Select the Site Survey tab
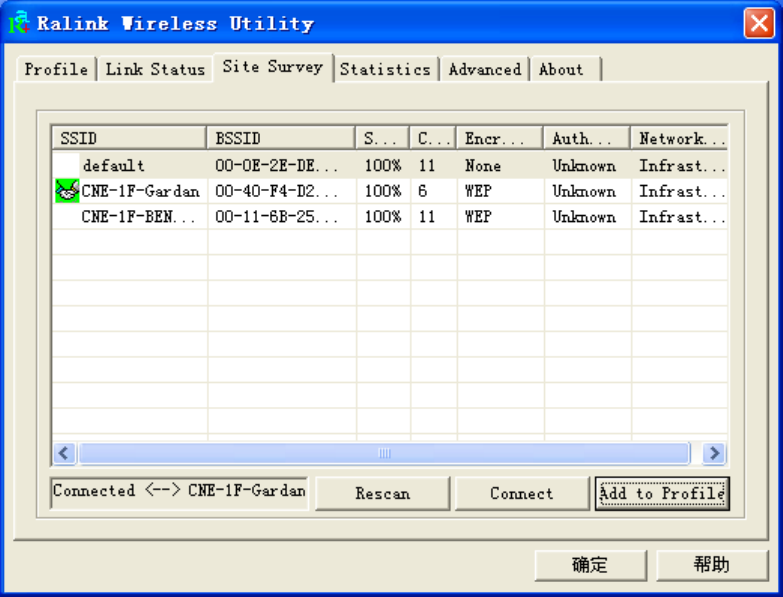This screenshot has width=783, height=597. coord(273,67)
